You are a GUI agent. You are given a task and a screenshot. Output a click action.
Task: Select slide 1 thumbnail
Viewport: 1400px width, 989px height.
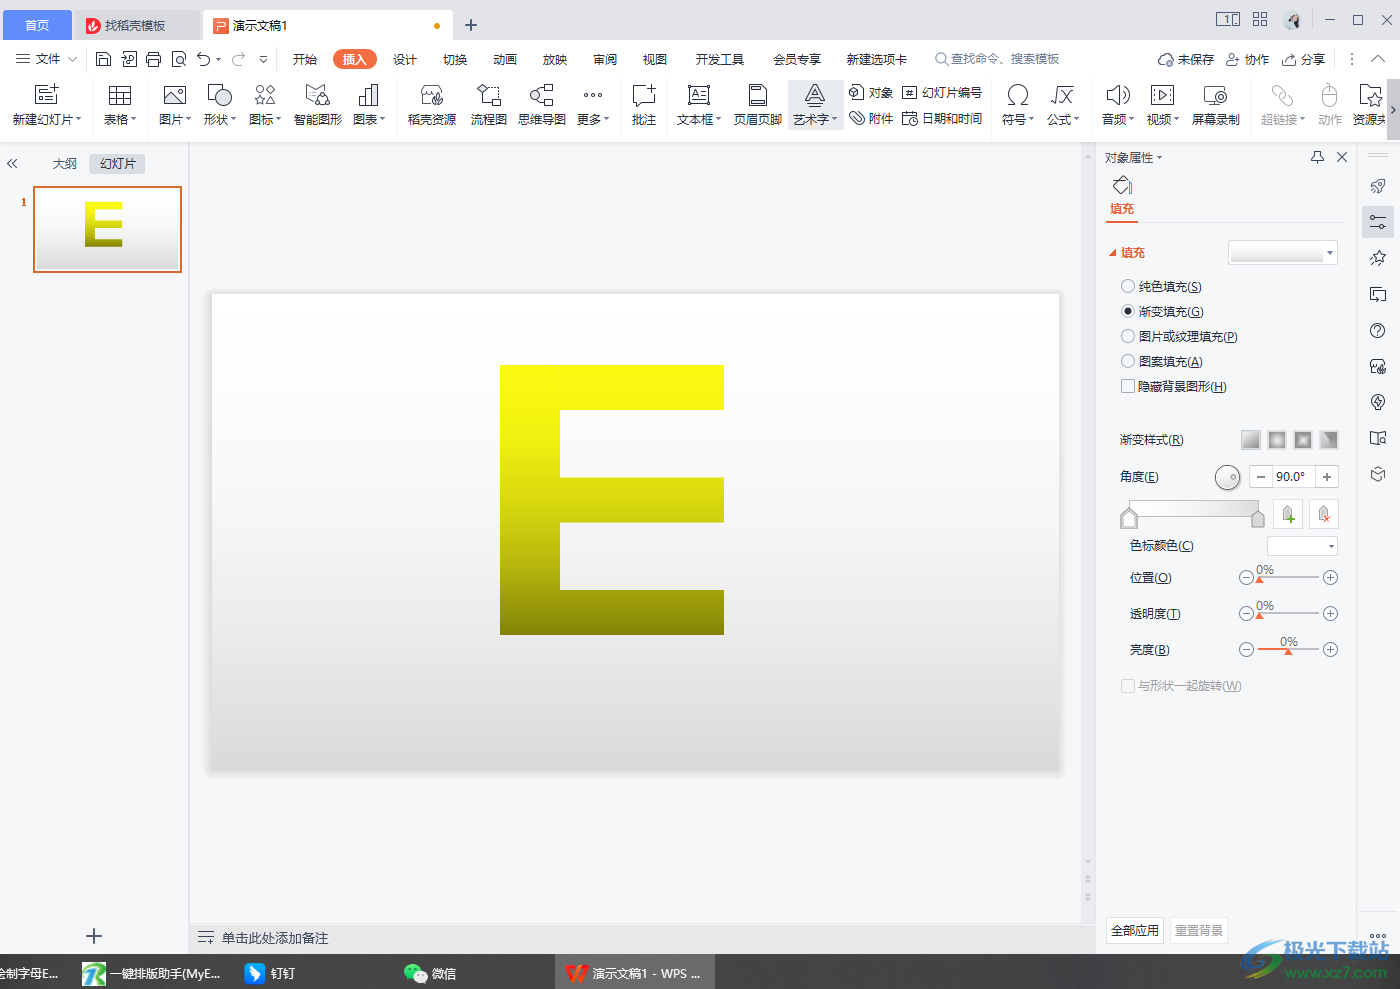[x=107, y=229]
